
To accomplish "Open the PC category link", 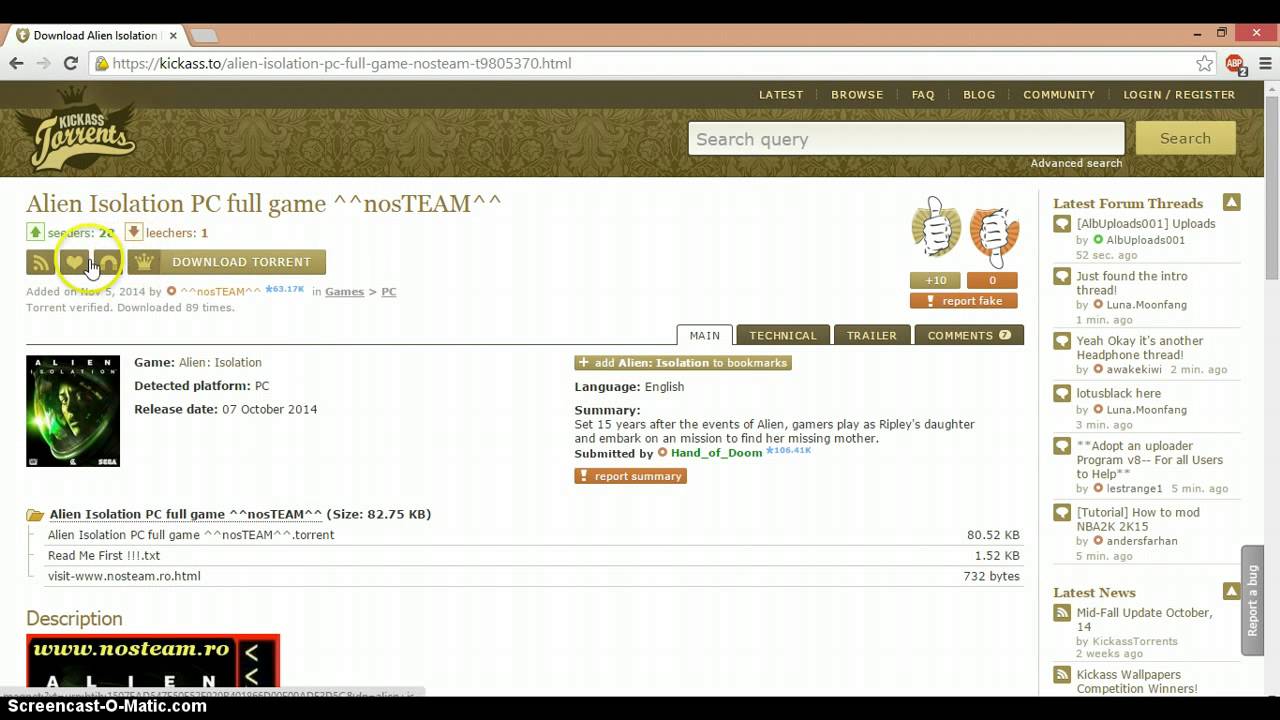I will click(x=389, y=292).
